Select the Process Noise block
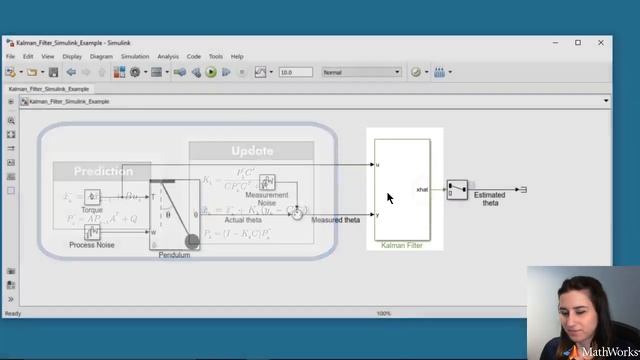This screenshot has width=640, height=360. pyautogui.click(x=92, y=232)
